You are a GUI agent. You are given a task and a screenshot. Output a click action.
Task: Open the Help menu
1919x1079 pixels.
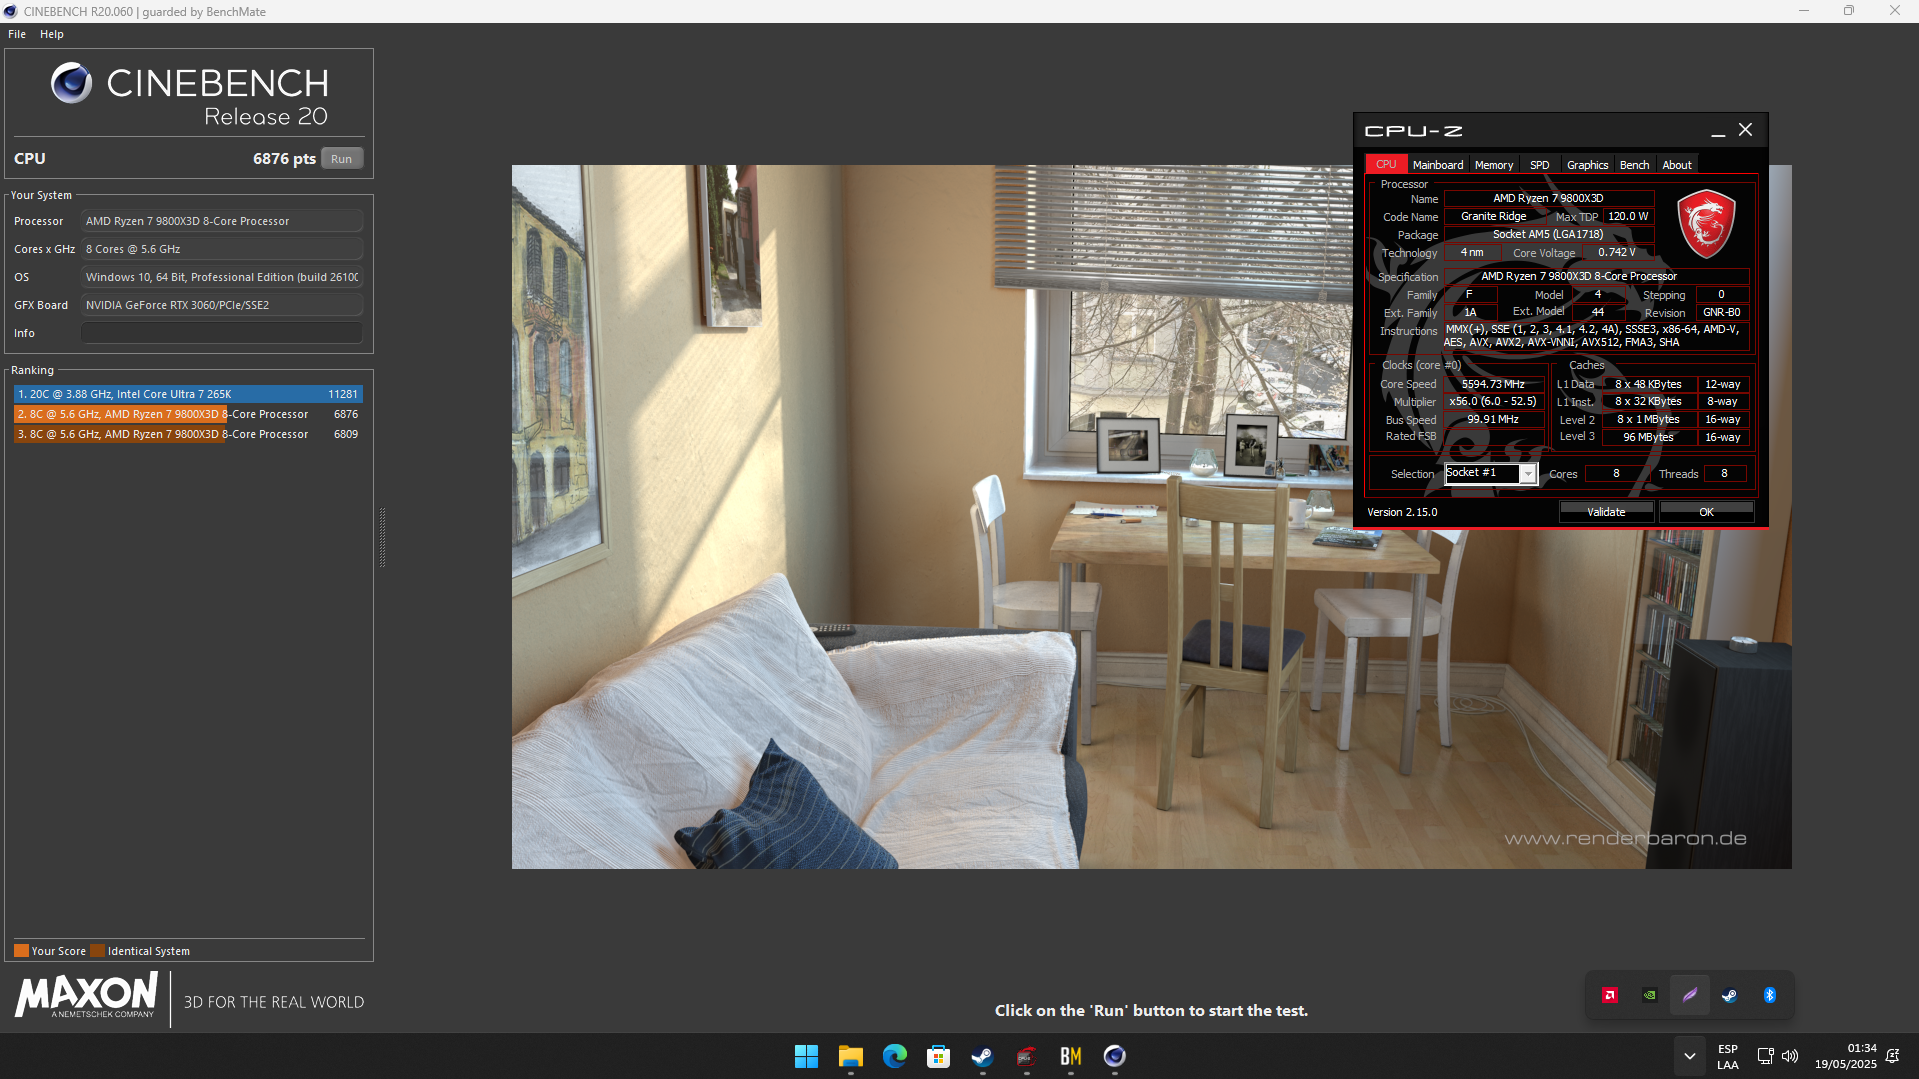(x=52, y=34)
